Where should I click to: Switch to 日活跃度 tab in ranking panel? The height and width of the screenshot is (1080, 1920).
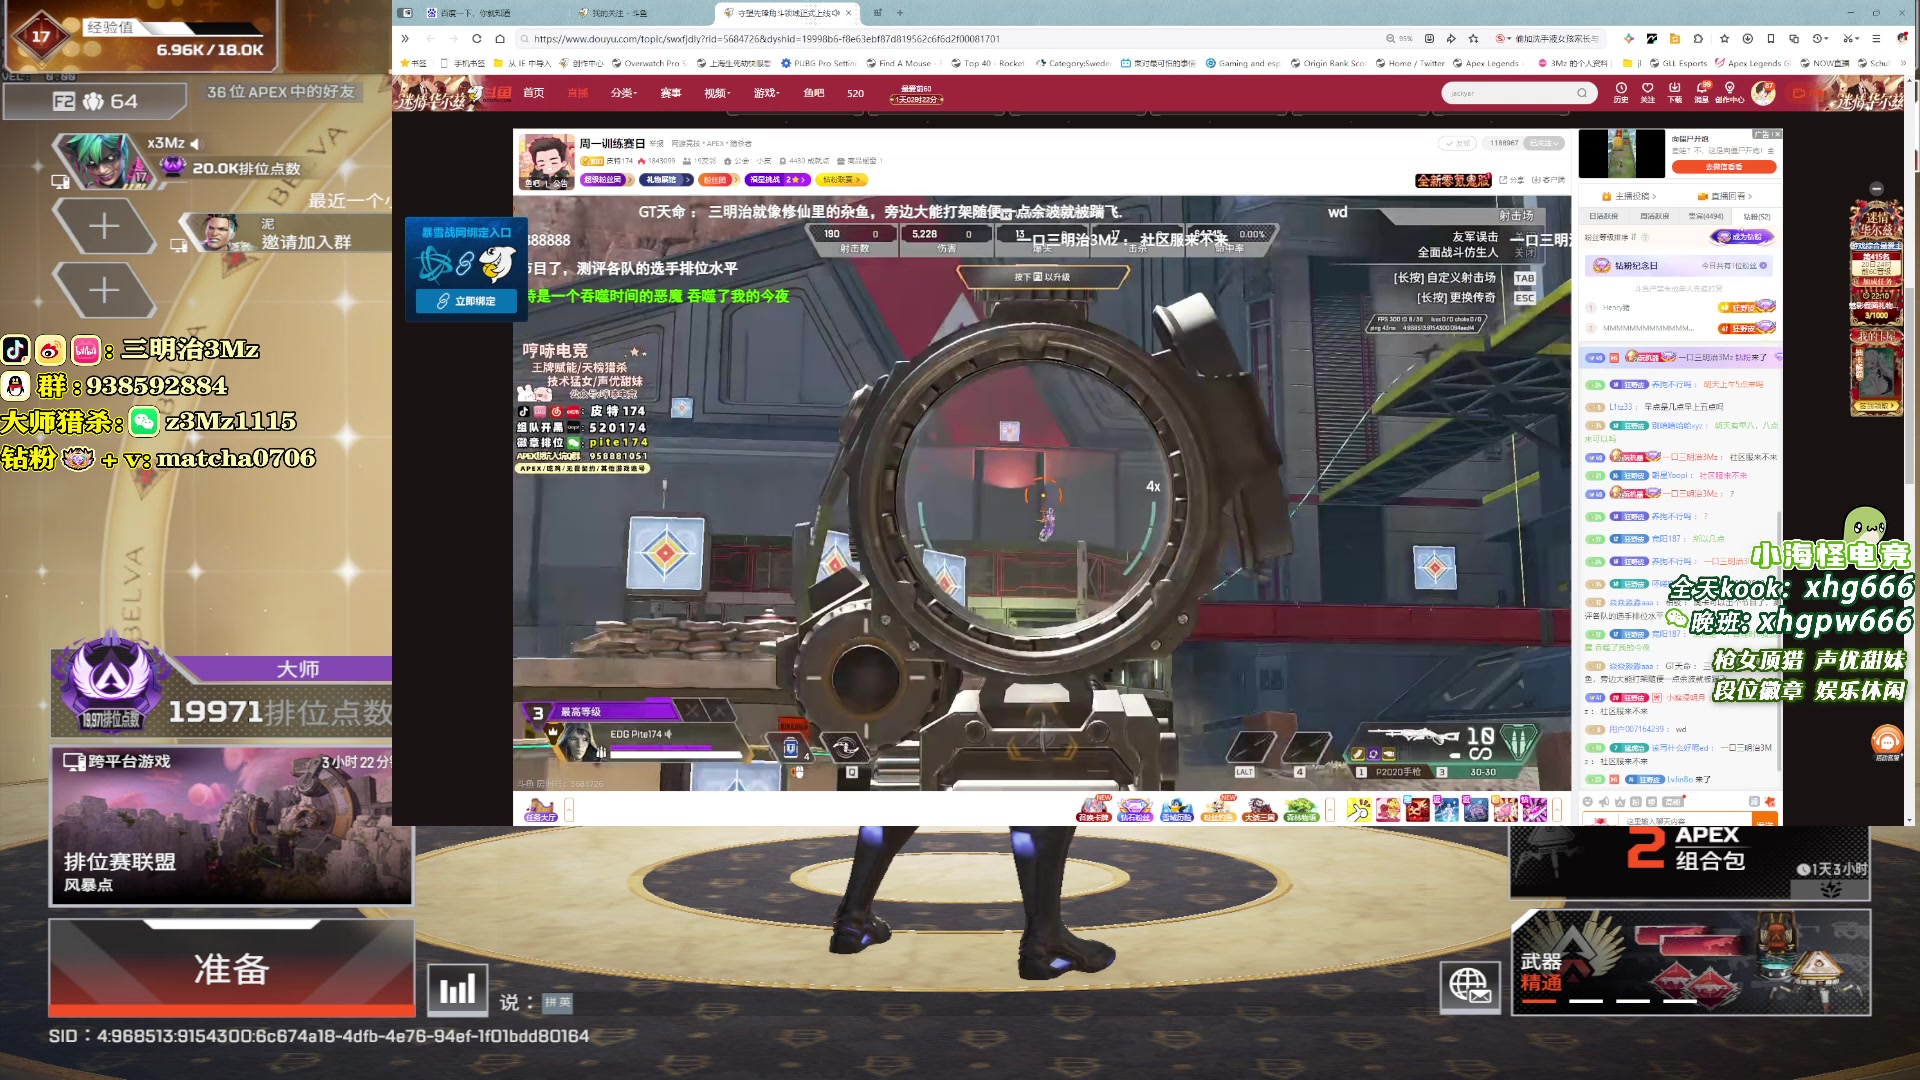(x=1603, y=216)
